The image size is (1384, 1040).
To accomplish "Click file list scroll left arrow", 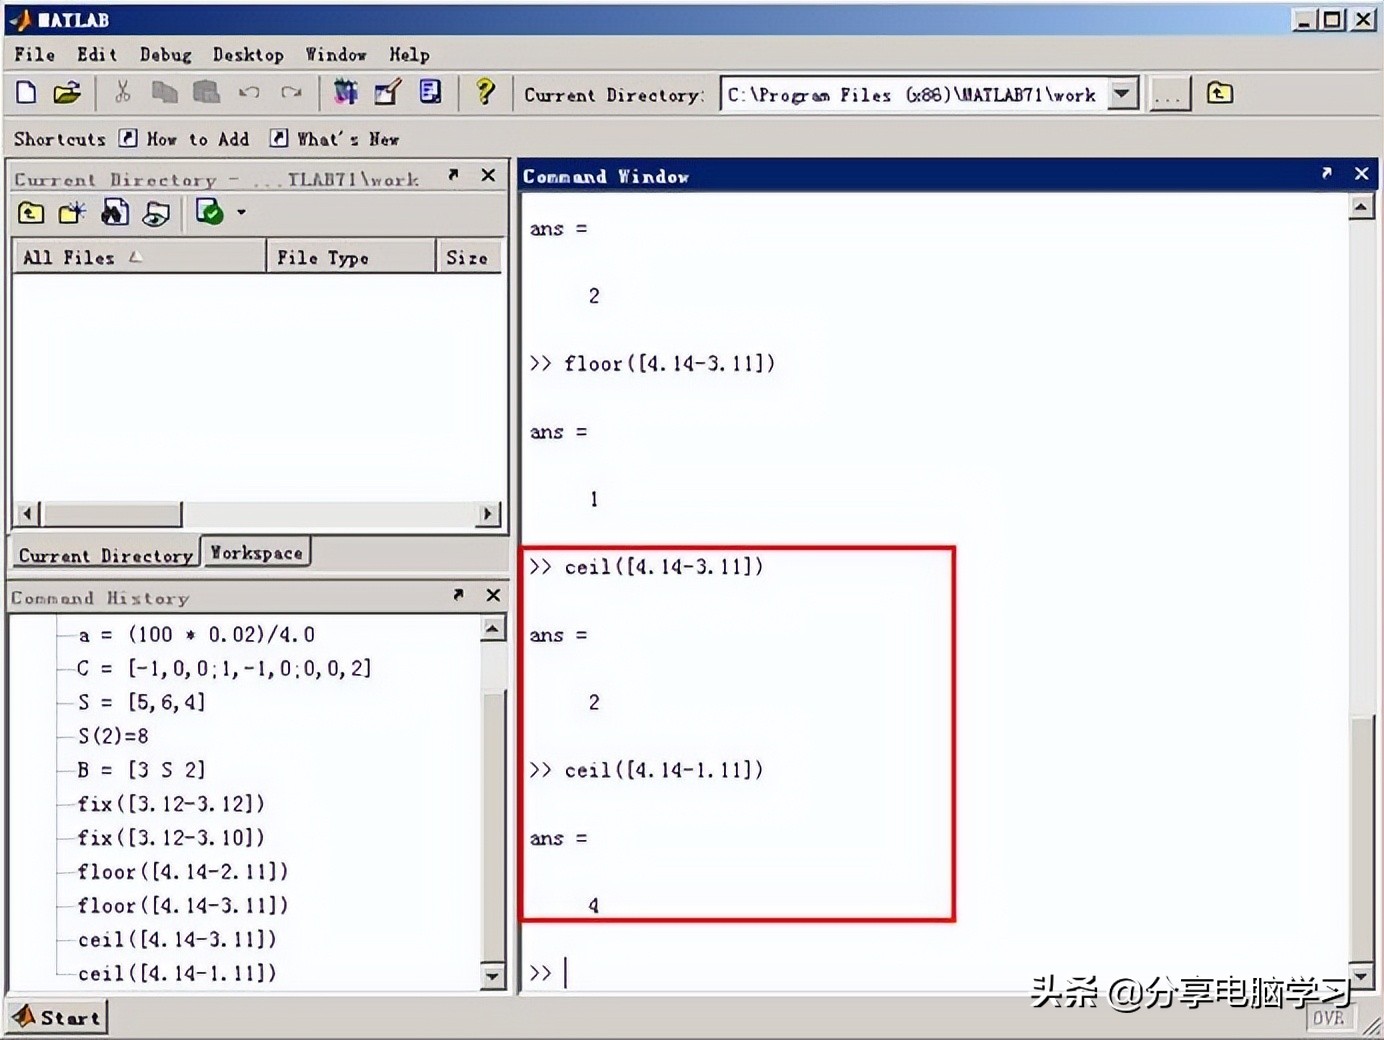I will click(x=28, y=514).
